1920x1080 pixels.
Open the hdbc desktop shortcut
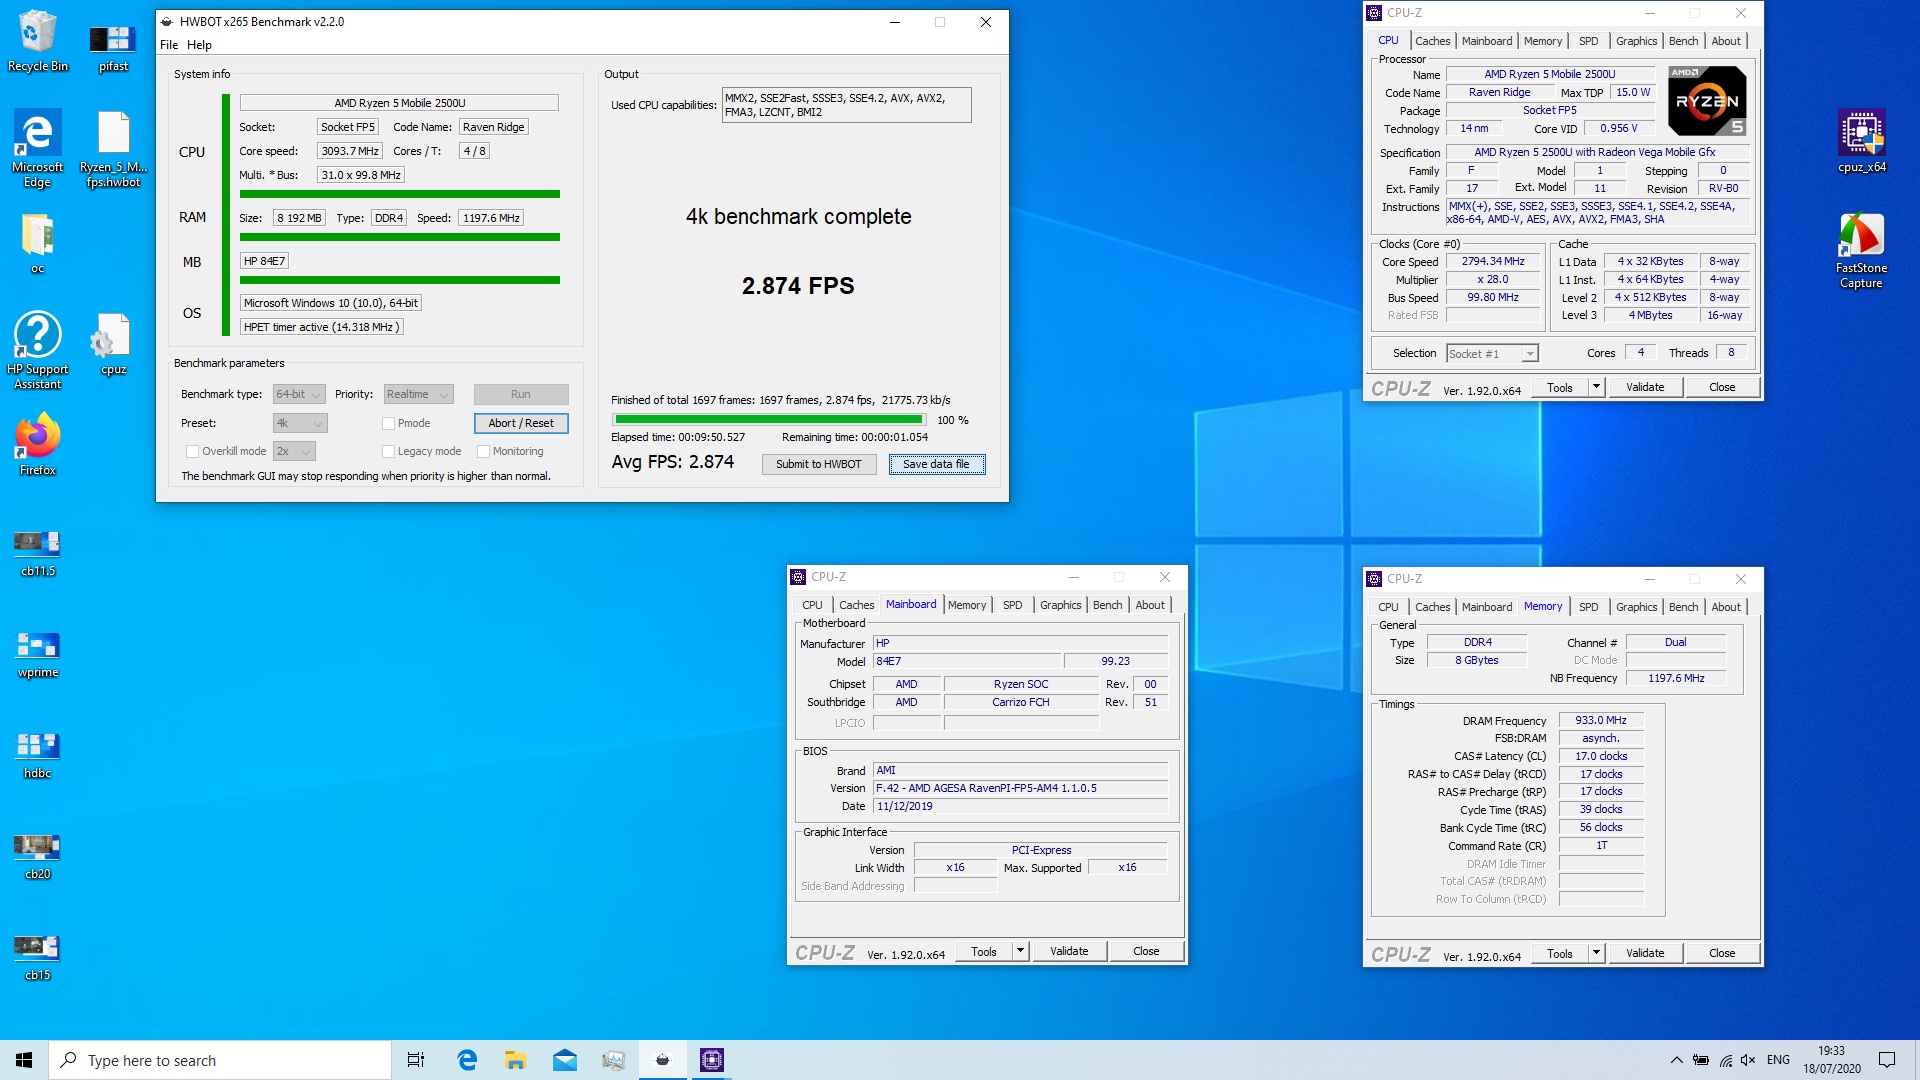pyautogui.click(x=37, y=755)
